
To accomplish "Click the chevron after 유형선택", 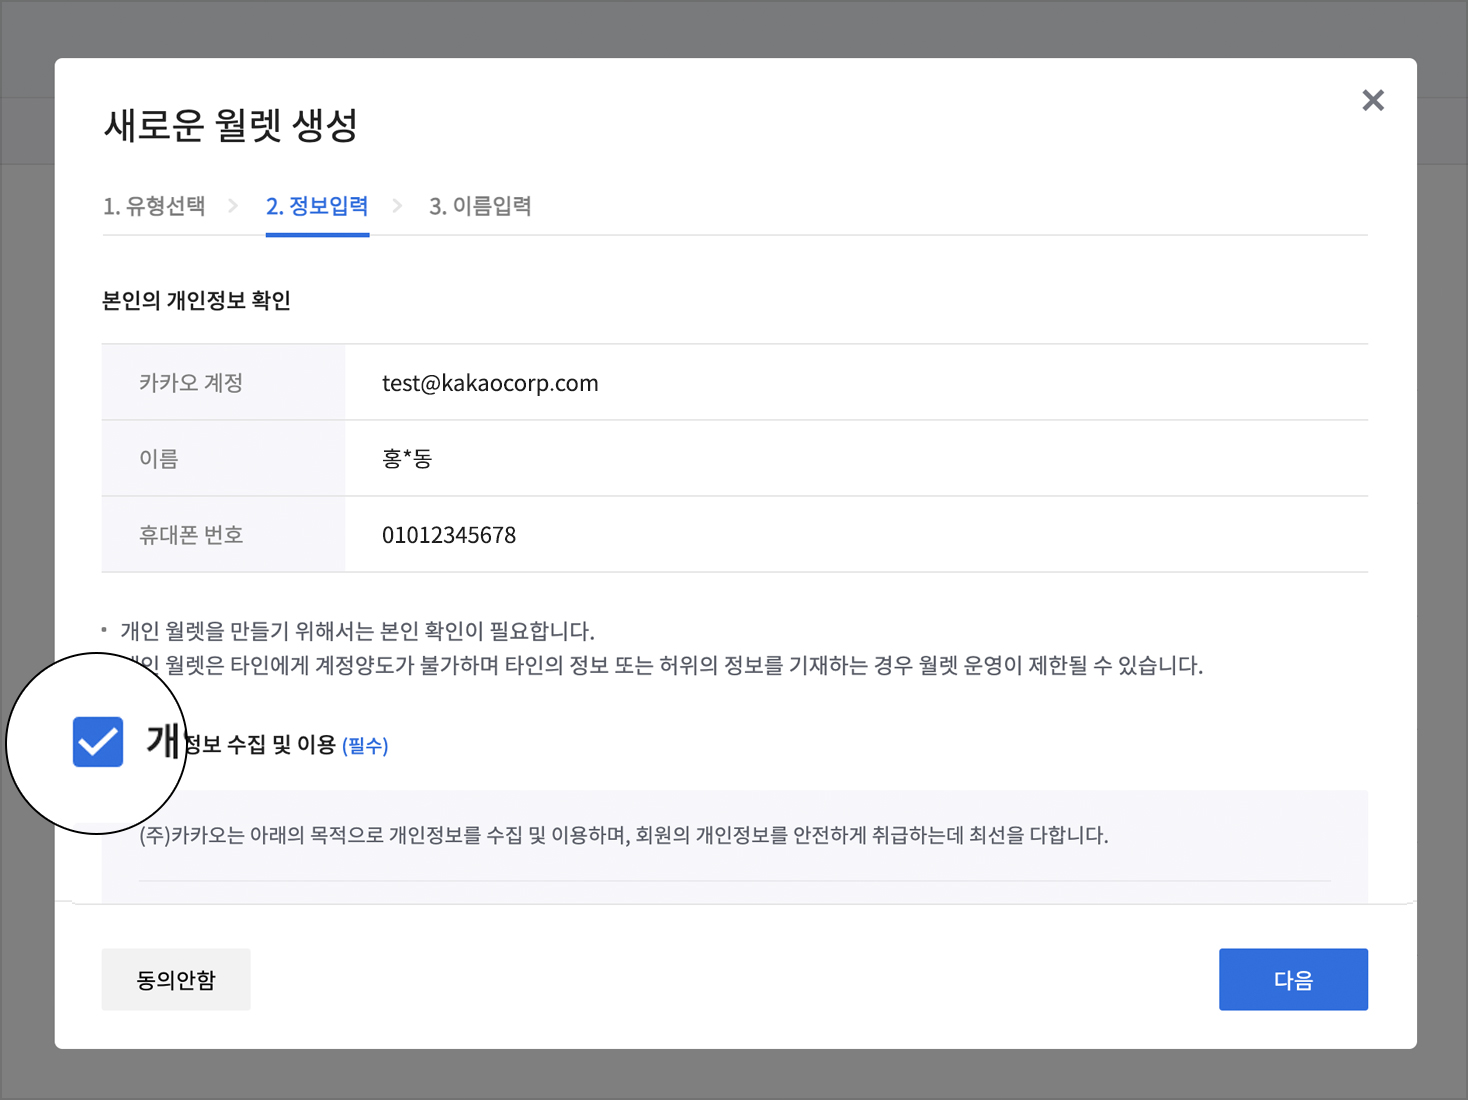I will coord(233,206).
